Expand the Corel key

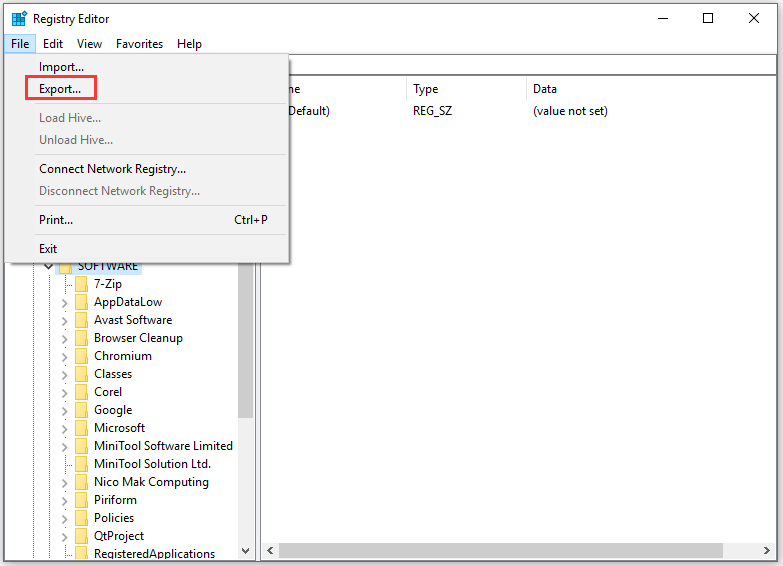(x=64, y=393)
